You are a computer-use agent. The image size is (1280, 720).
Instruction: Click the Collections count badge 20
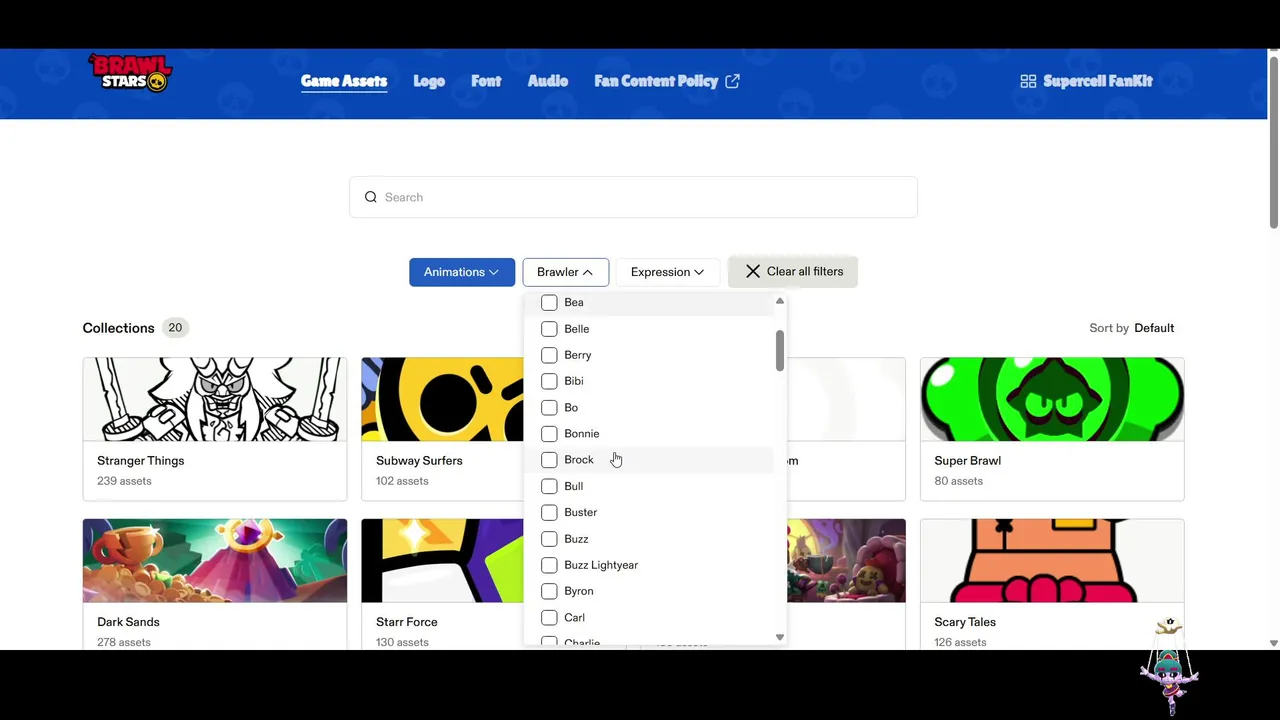coord(175,328)
